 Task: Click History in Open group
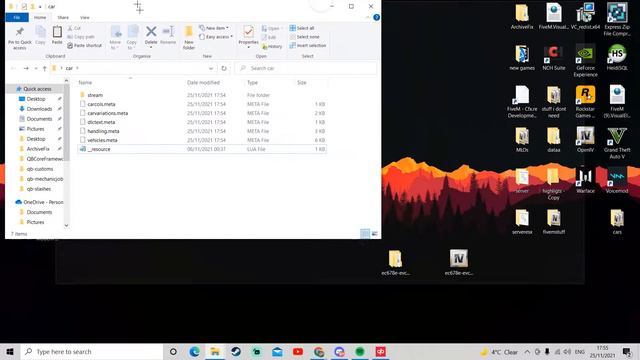click(x=272, y=47)
